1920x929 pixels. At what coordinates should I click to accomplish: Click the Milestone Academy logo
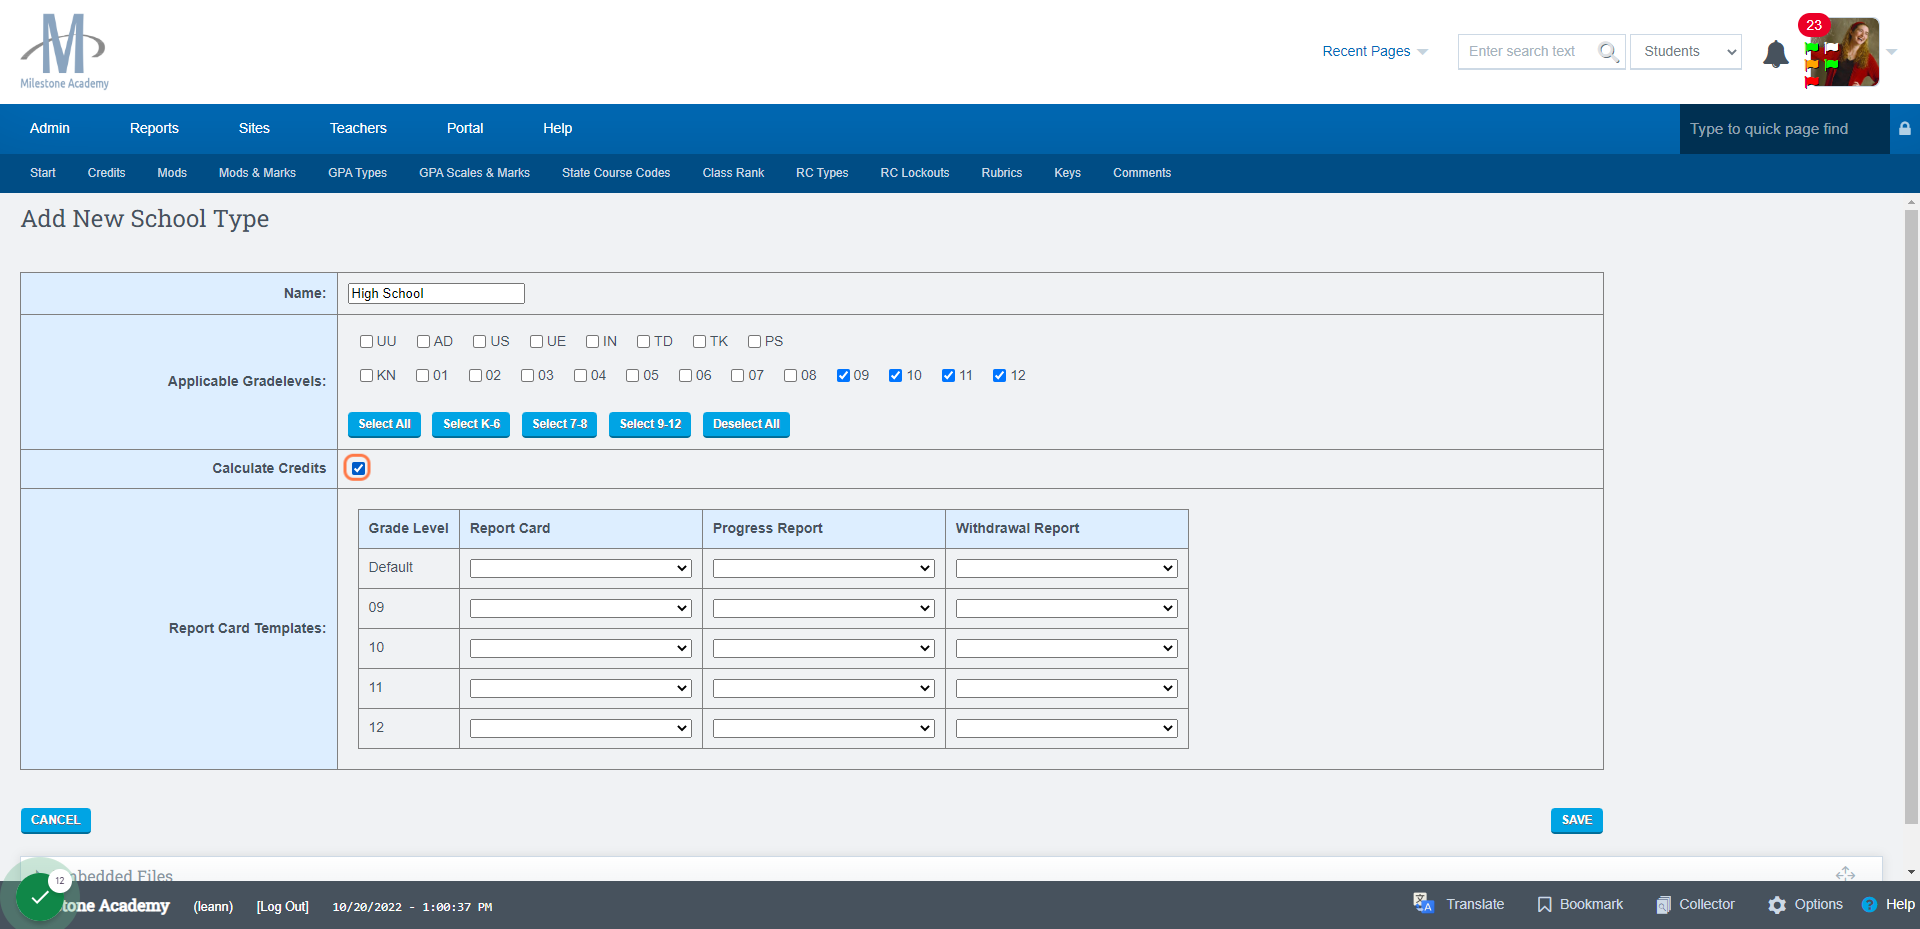pos(64,51)
